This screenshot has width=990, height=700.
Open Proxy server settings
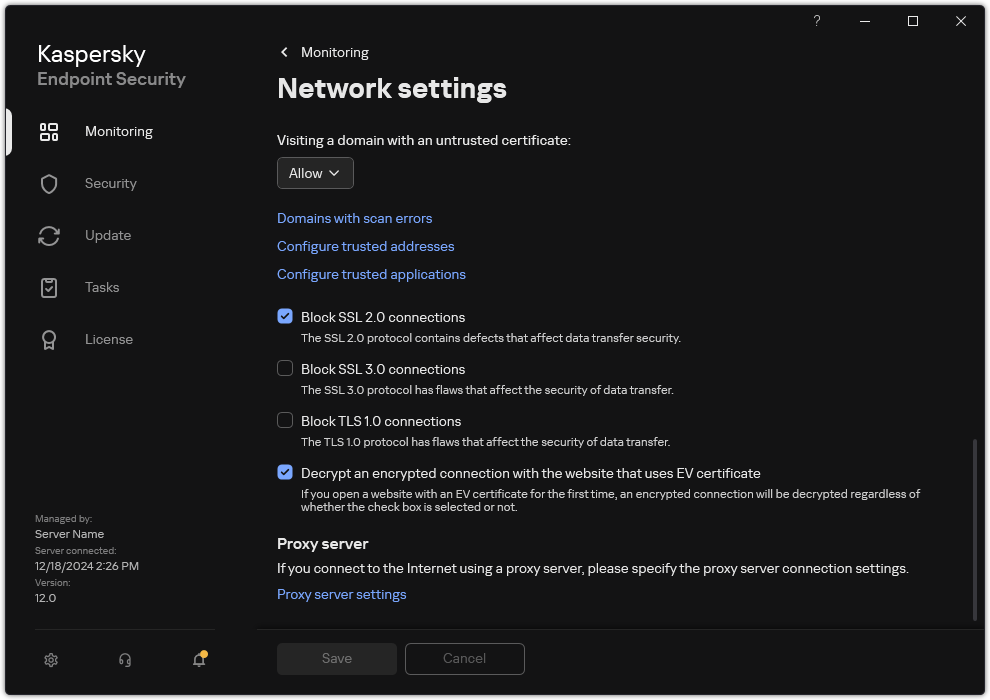(341, 594)
